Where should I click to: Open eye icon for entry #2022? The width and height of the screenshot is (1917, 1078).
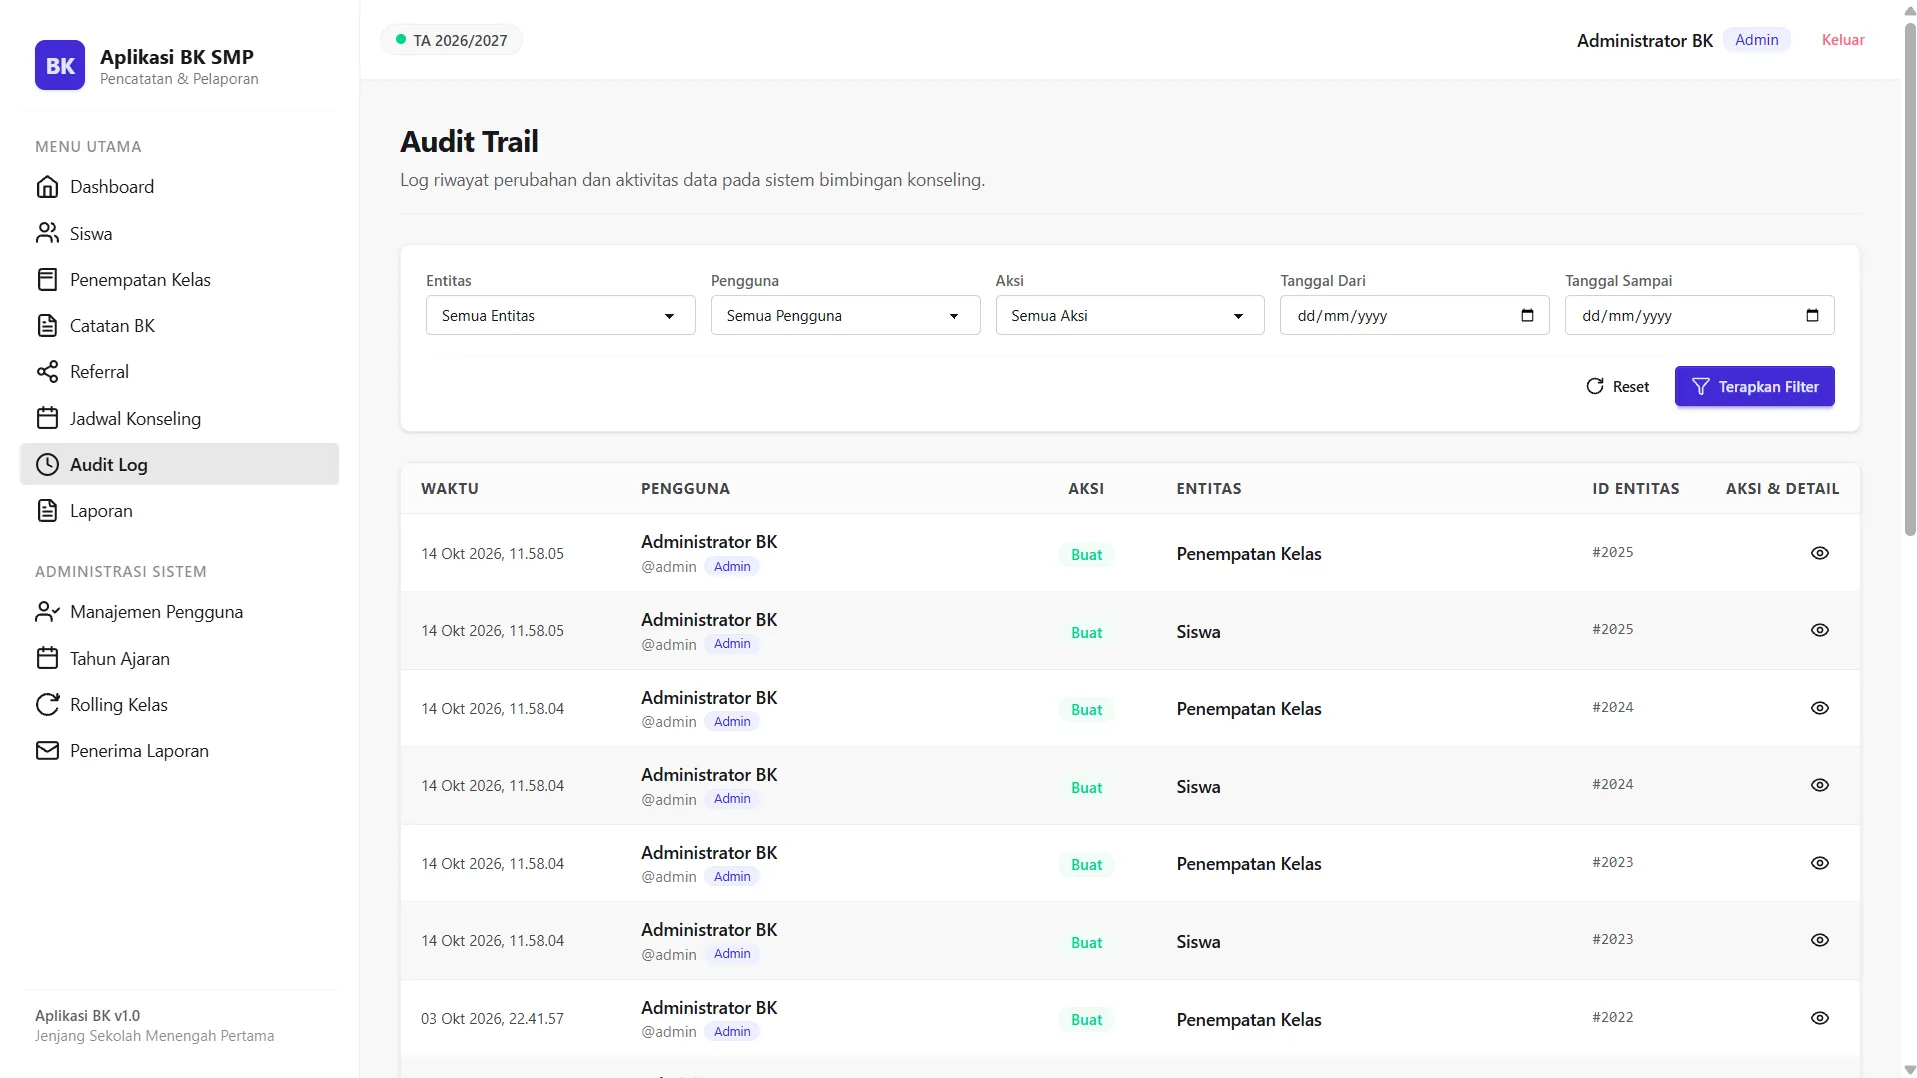coord(1819,1018)
